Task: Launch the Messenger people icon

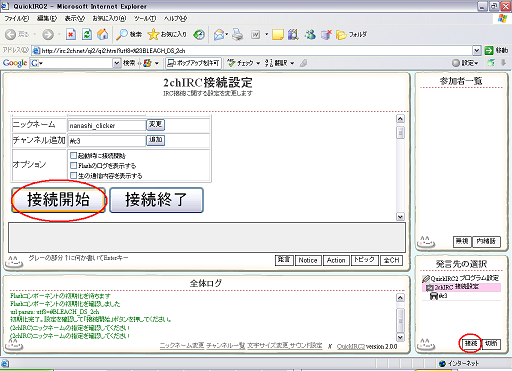Action: click(310, 34)
